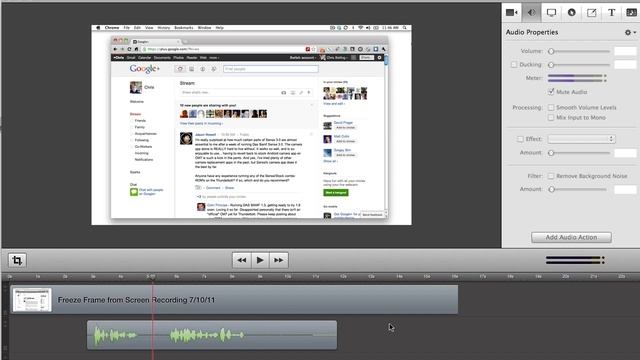Click the Volume slider handle
Viewport: 640px width, 360px height.
pos(551,51)
